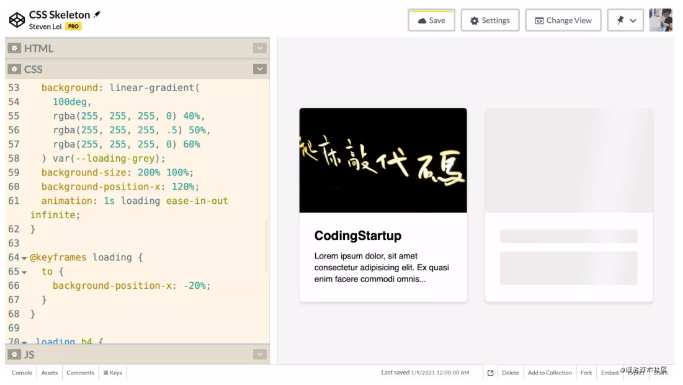Open the Assets tab
Viewport: 683px width, 385px height.
pyautogui.click(x=49, y=373)
